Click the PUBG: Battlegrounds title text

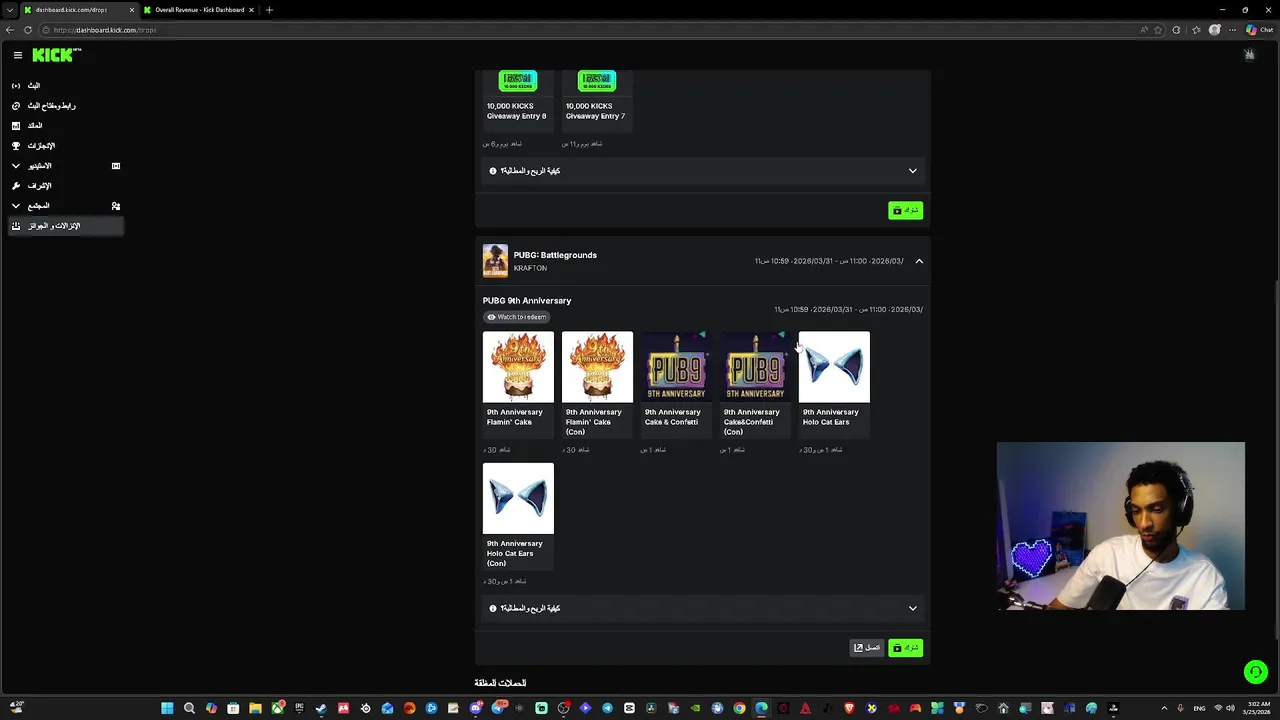click(555, 255)
